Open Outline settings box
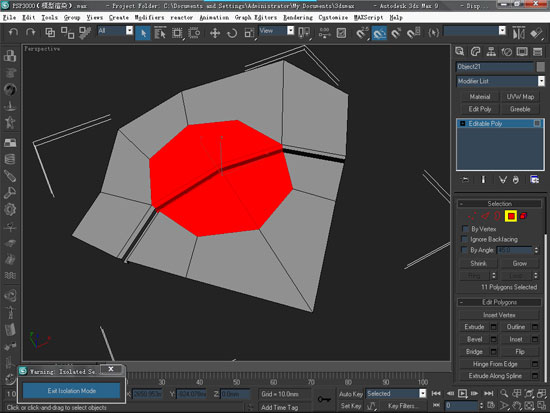Screen dimensions: 550x413 tap(535, 327)
